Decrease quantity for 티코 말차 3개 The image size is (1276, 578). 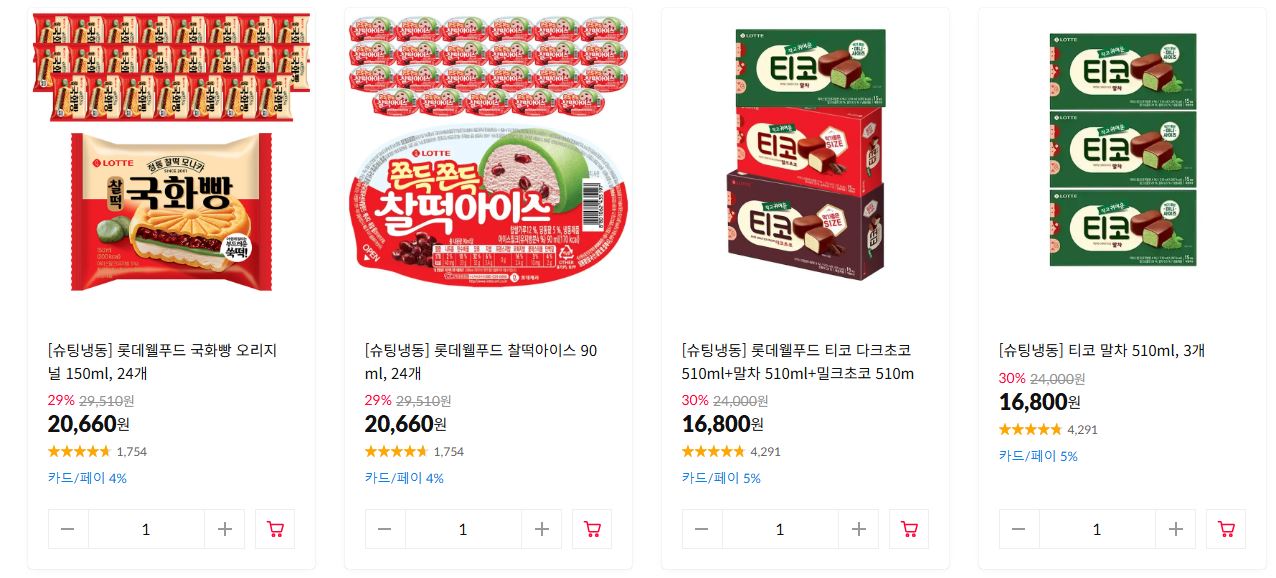coord(1019,529)
